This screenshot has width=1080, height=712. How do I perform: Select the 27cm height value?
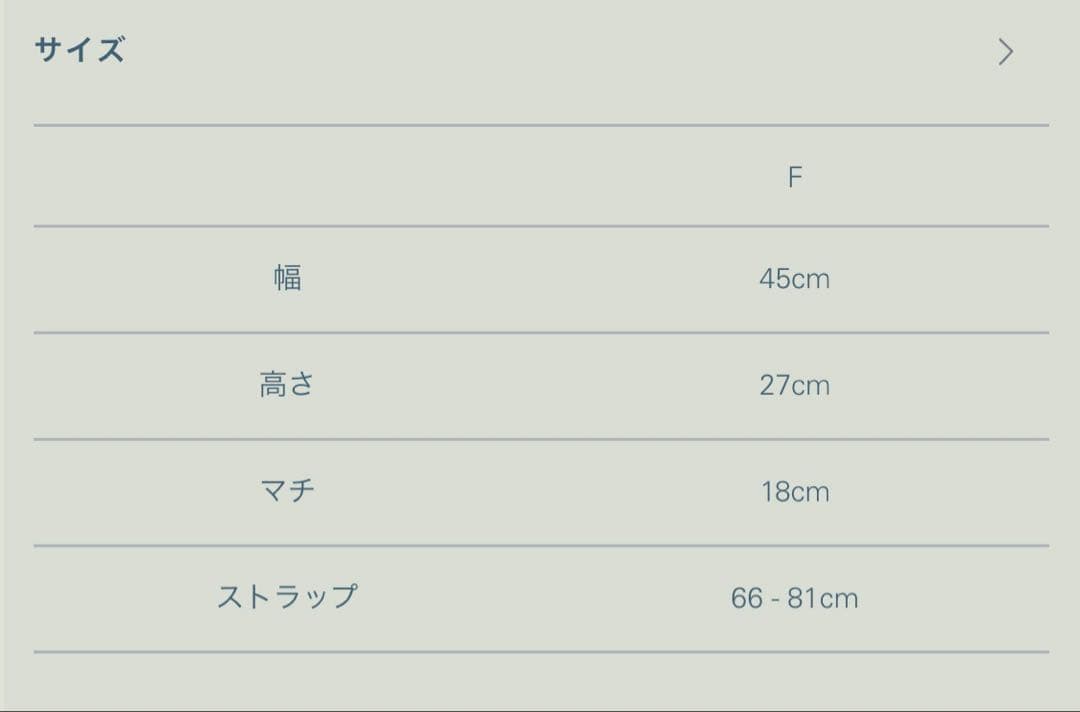[794, 386]
